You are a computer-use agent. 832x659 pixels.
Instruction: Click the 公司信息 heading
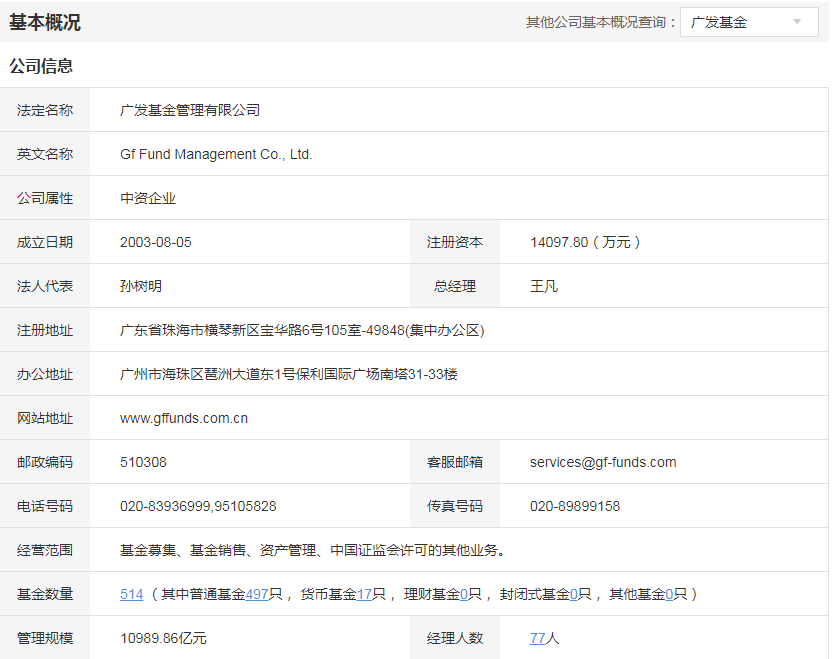(x=41, y=66)
